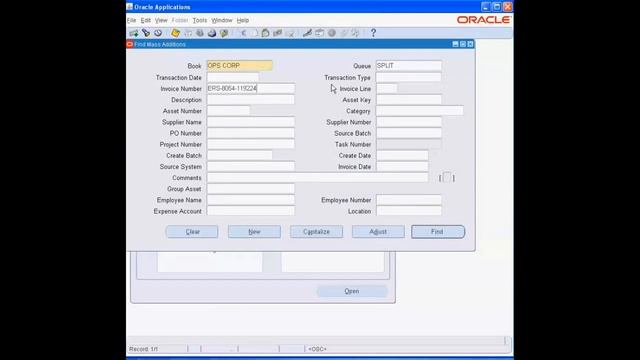Click the Clear button
The width and height of the screenshot is (640, 360).
[x=192, y=232]
